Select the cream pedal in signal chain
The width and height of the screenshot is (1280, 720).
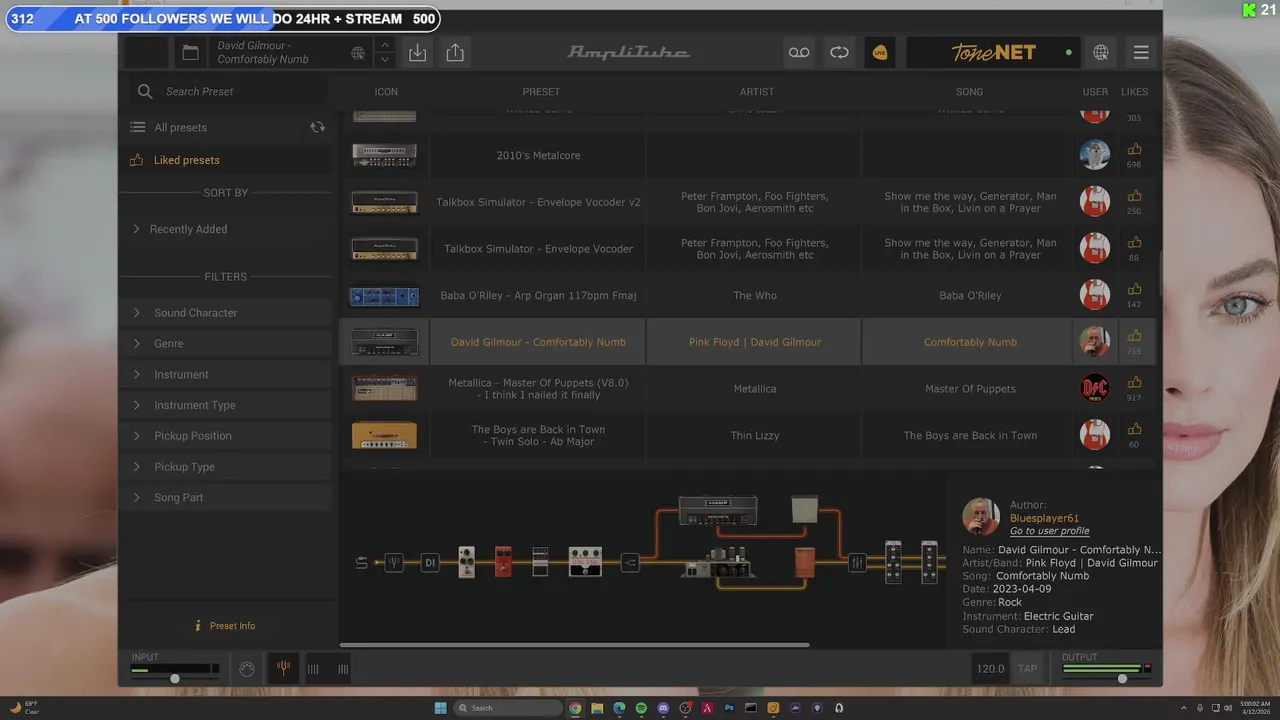(466, 562)
